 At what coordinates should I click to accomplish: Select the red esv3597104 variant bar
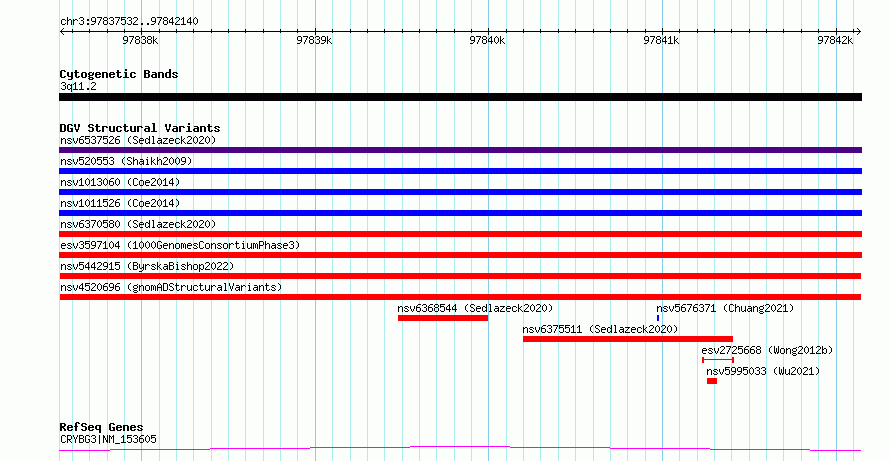[460, 255]
